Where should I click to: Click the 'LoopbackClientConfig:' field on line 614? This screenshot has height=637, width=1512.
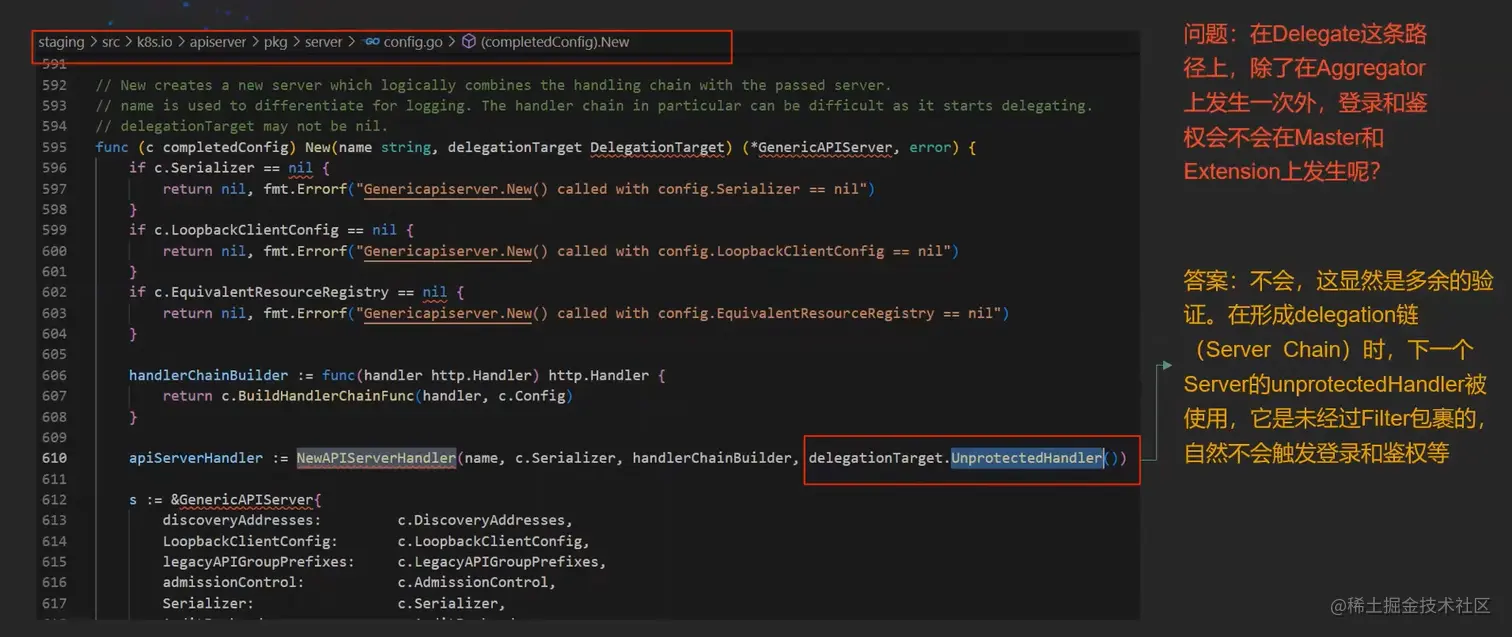[x=251, y=541]
